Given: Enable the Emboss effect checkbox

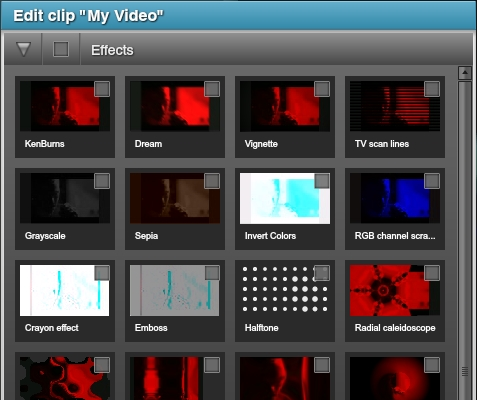Looking at the screenshot, I should pos(212,273).
